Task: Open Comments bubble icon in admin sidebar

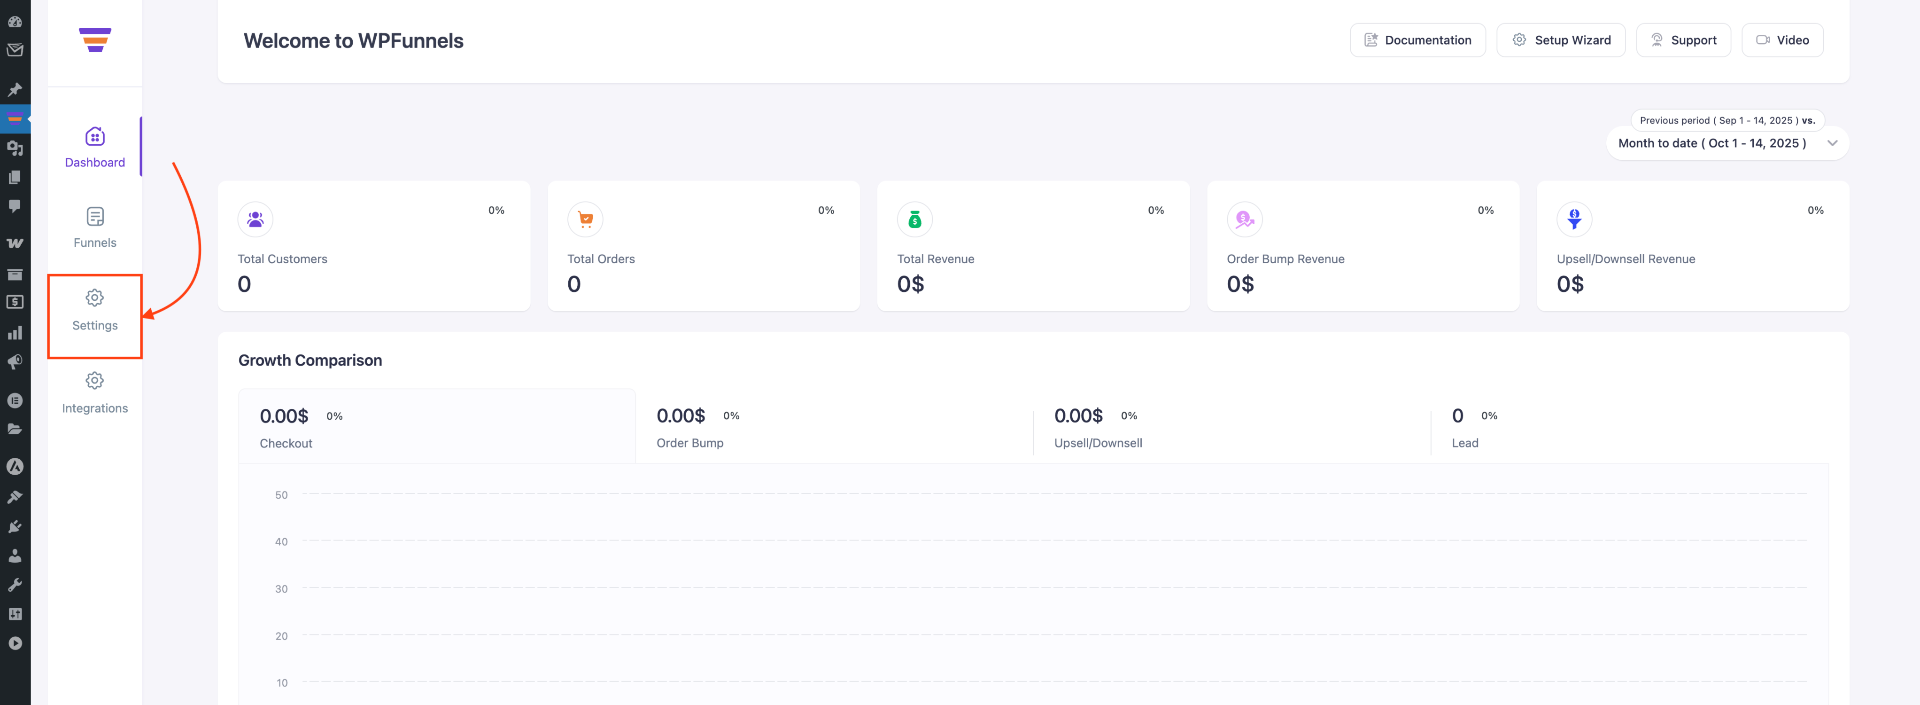Action: [x=15, y=206]
